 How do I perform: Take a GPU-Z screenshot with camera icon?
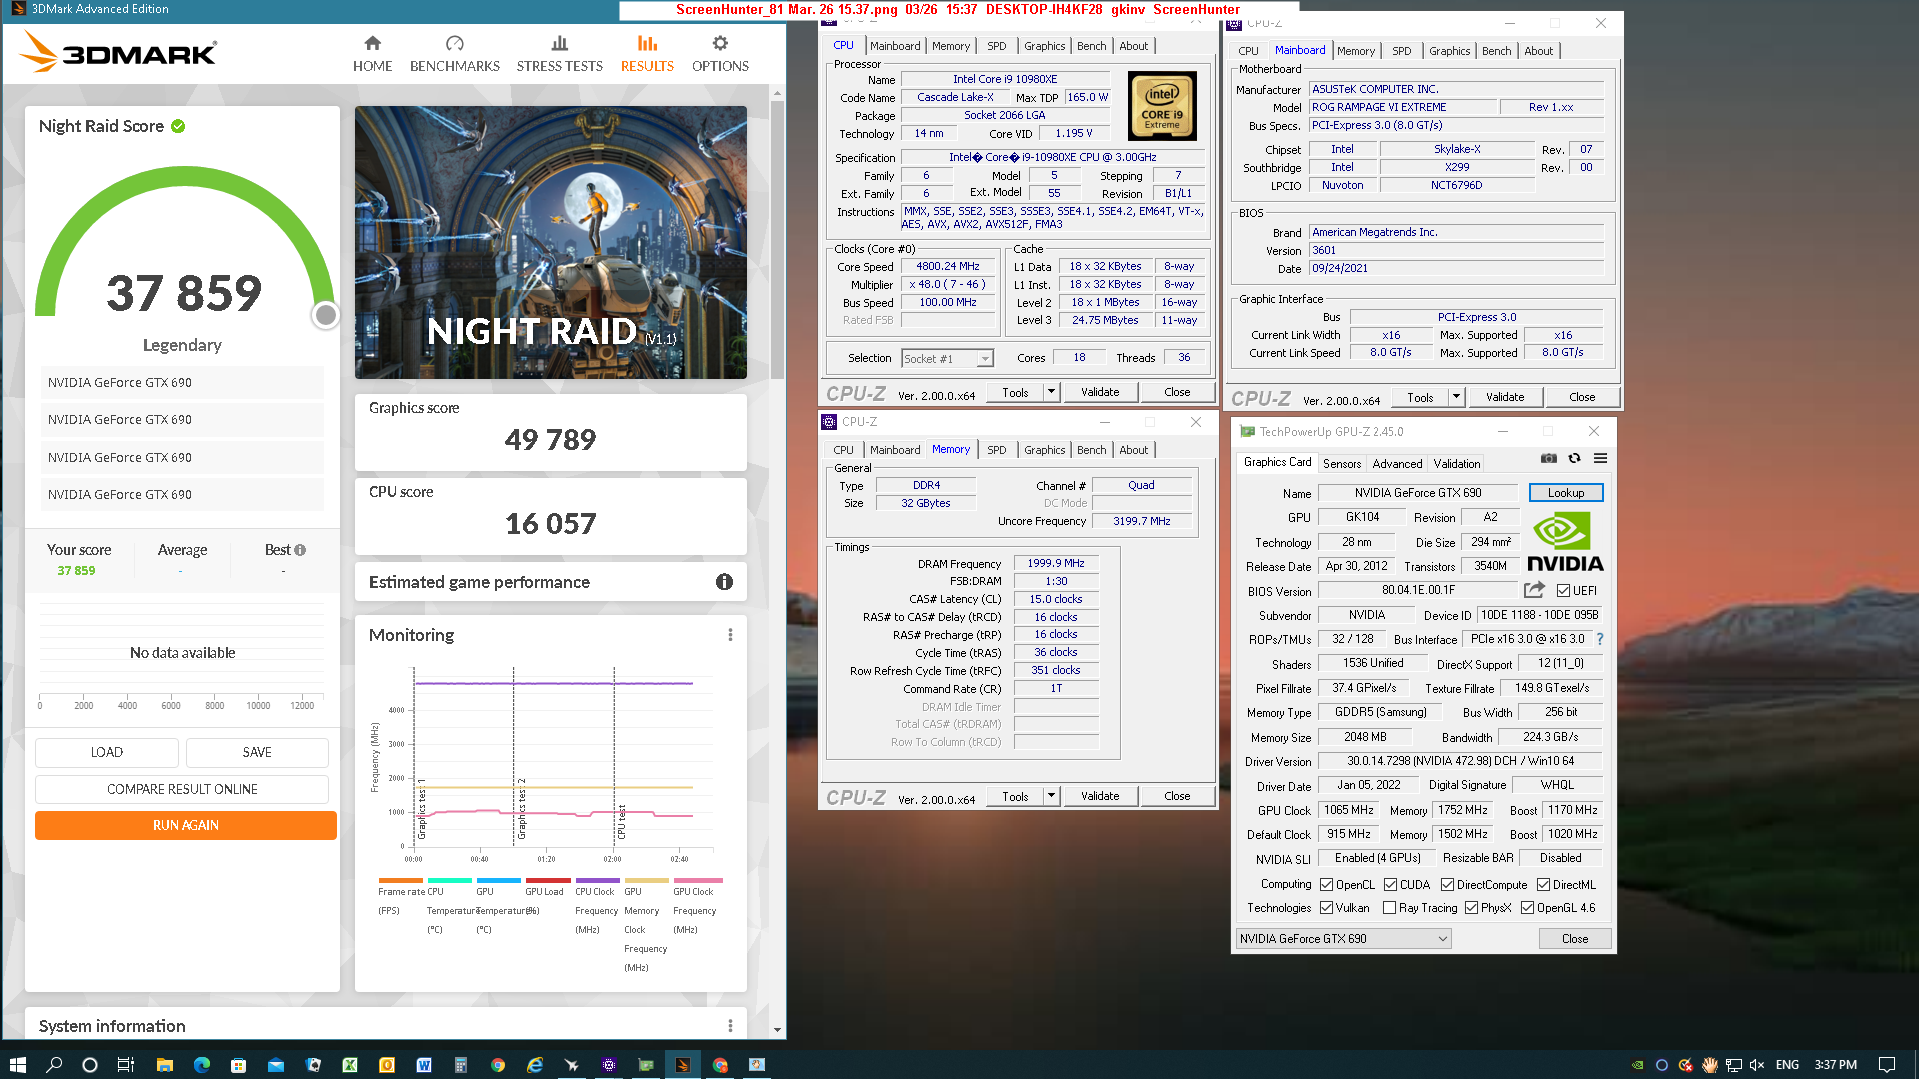(x=1549, y=458)
